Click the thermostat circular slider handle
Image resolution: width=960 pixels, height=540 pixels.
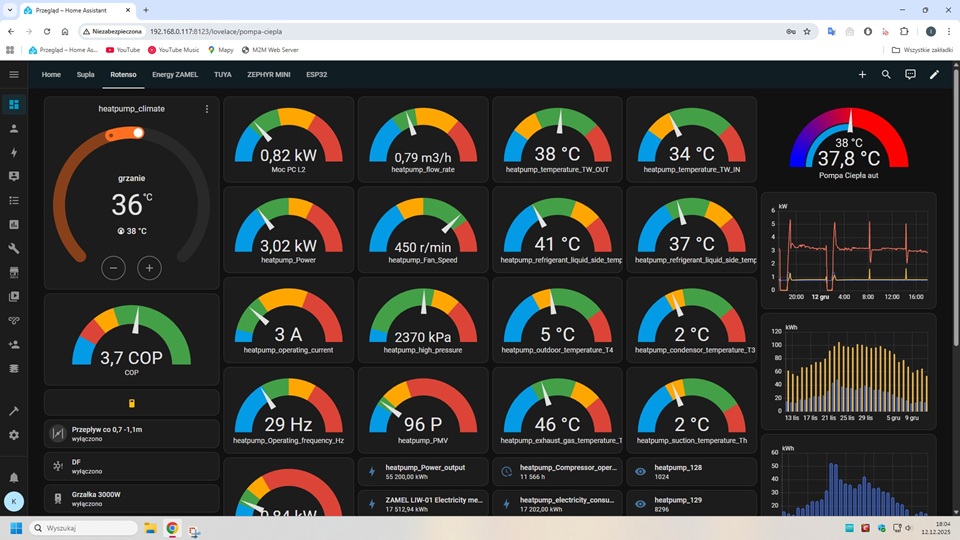point(138,133)
